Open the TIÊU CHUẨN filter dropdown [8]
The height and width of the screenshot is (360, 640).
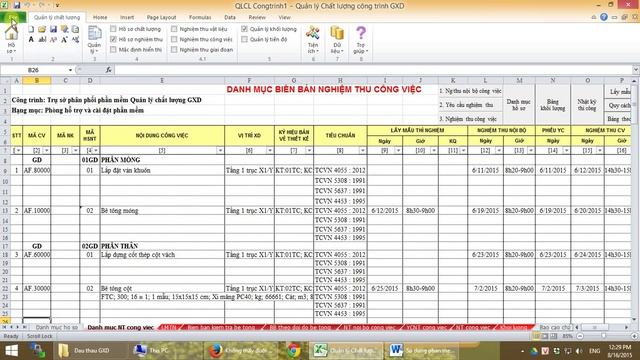tap(362, 151)
